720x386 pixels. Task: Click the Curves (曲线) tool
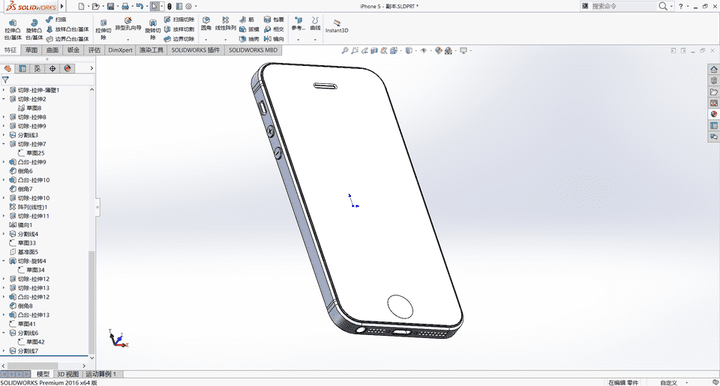[315, 24]
